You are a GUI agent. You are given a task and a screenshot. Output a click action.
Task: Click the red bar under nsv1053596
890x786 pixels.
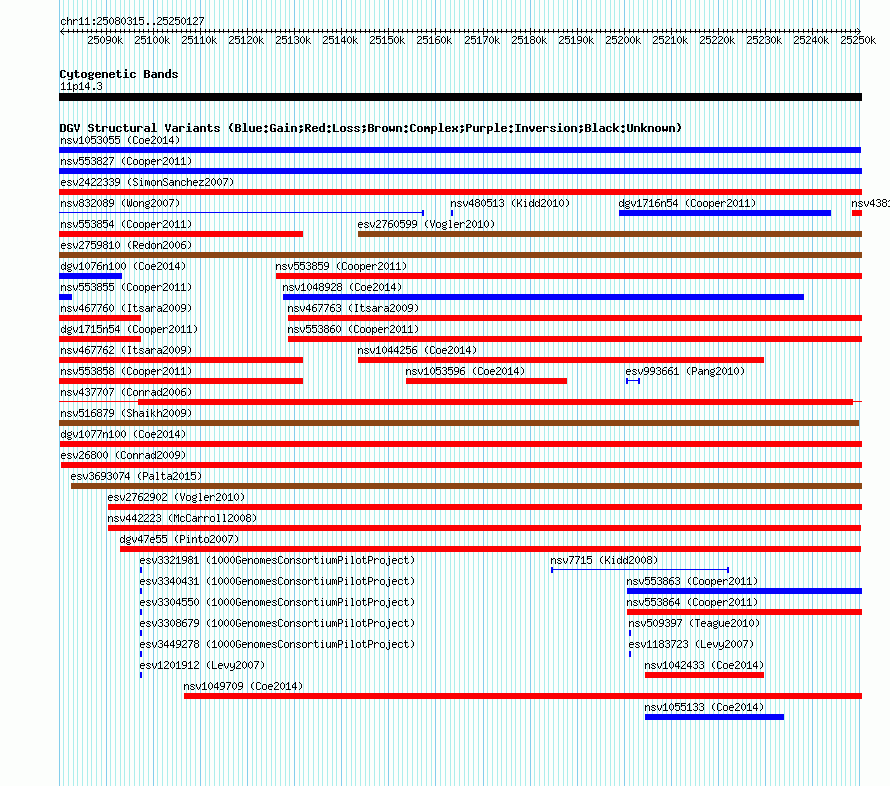point(486,381)
